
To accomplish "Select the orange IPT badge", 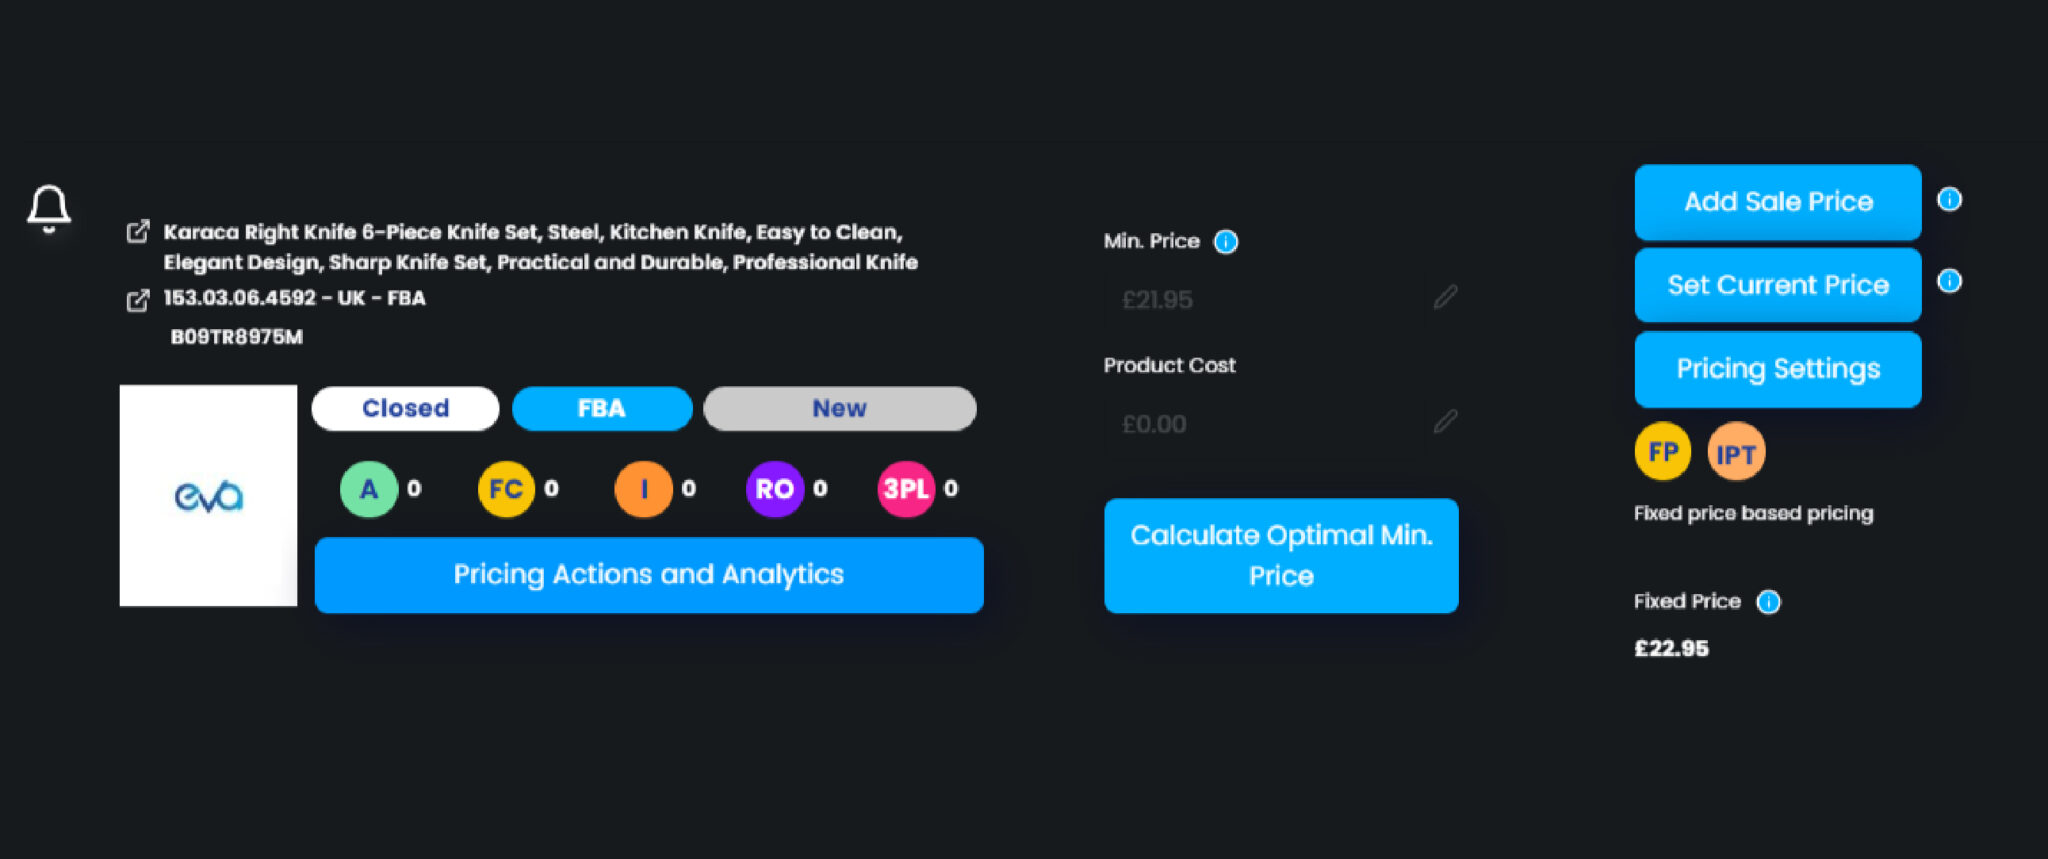I will [1736, 452].
